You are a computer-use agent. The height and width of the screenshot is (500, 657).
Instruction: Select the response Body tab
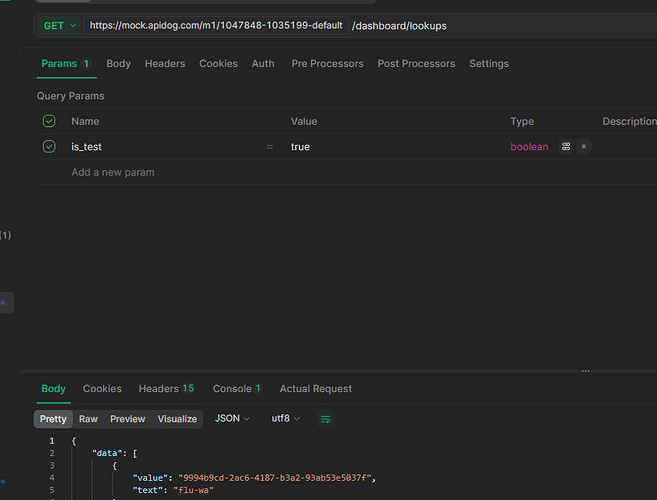click(x=54, y=389)
